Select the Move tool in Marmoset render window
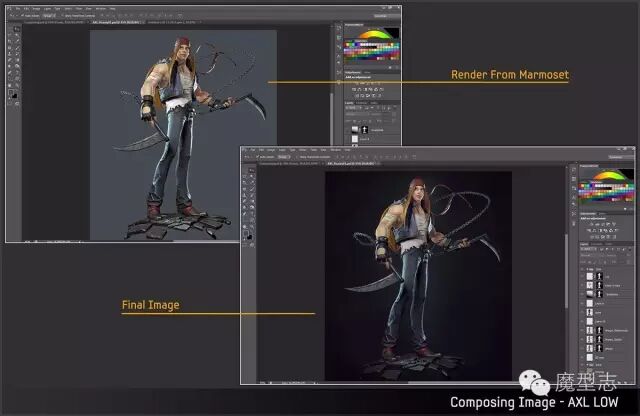This screenshot has width=640, height=416. click(x=17, y=29)
